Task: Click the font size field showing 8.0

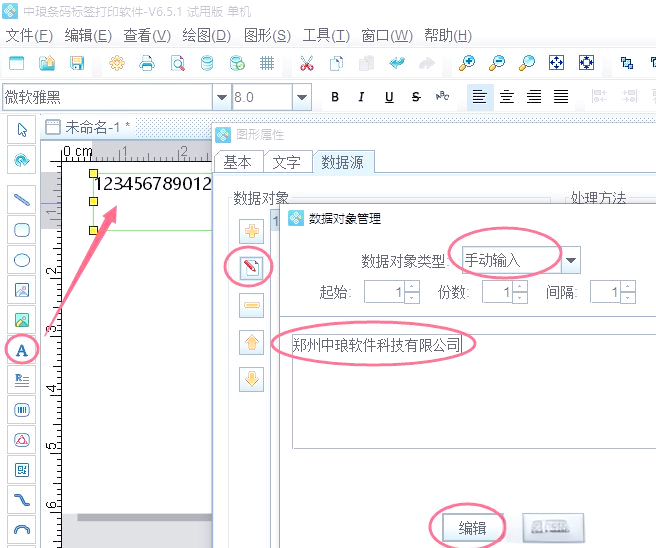Action: click(x=262, y=97)
